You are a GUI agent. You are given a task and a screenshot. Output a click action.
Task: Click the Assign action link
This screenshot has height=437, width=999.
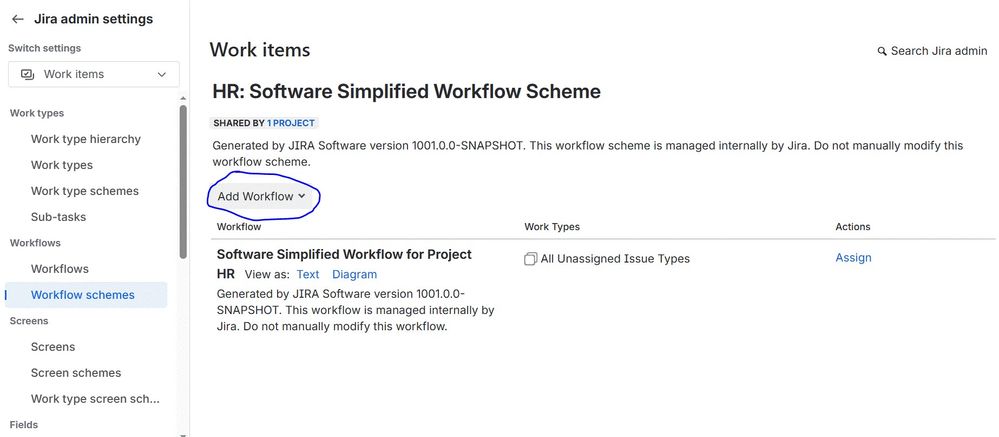pos(853,258)
